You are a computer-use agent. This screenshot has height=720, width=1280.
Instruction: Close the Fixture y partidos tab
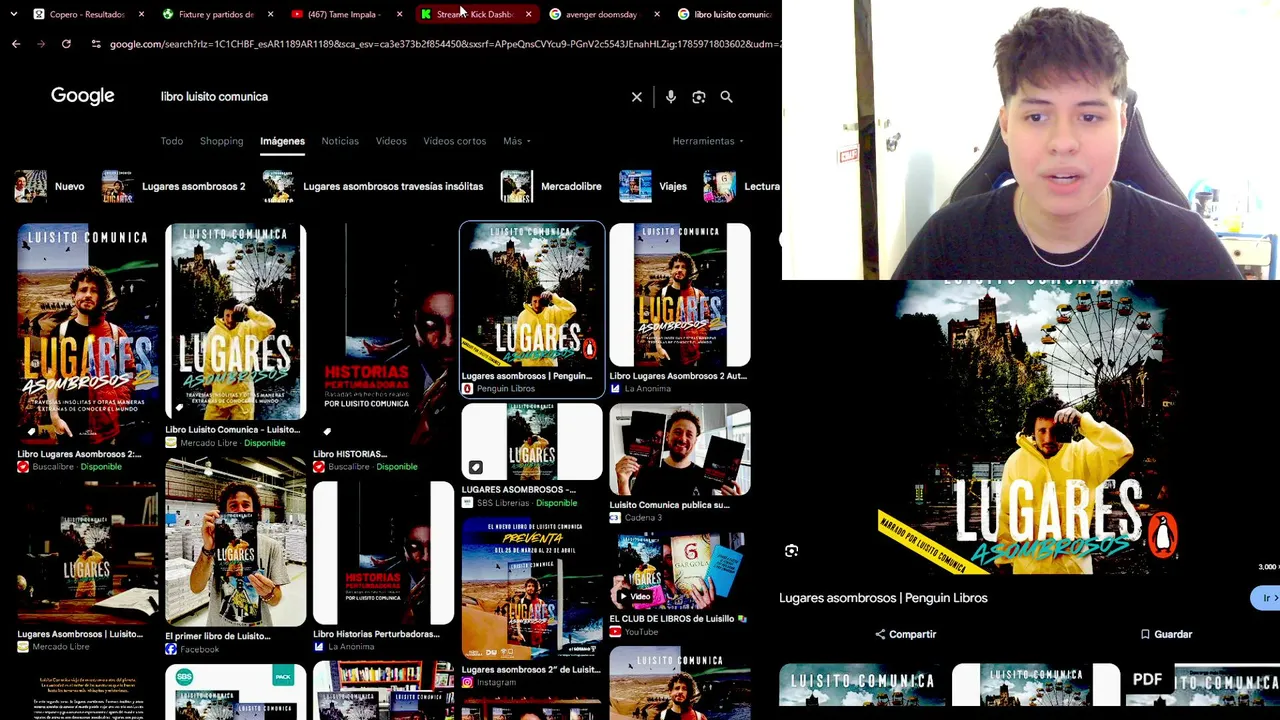(x=270, y=14)
